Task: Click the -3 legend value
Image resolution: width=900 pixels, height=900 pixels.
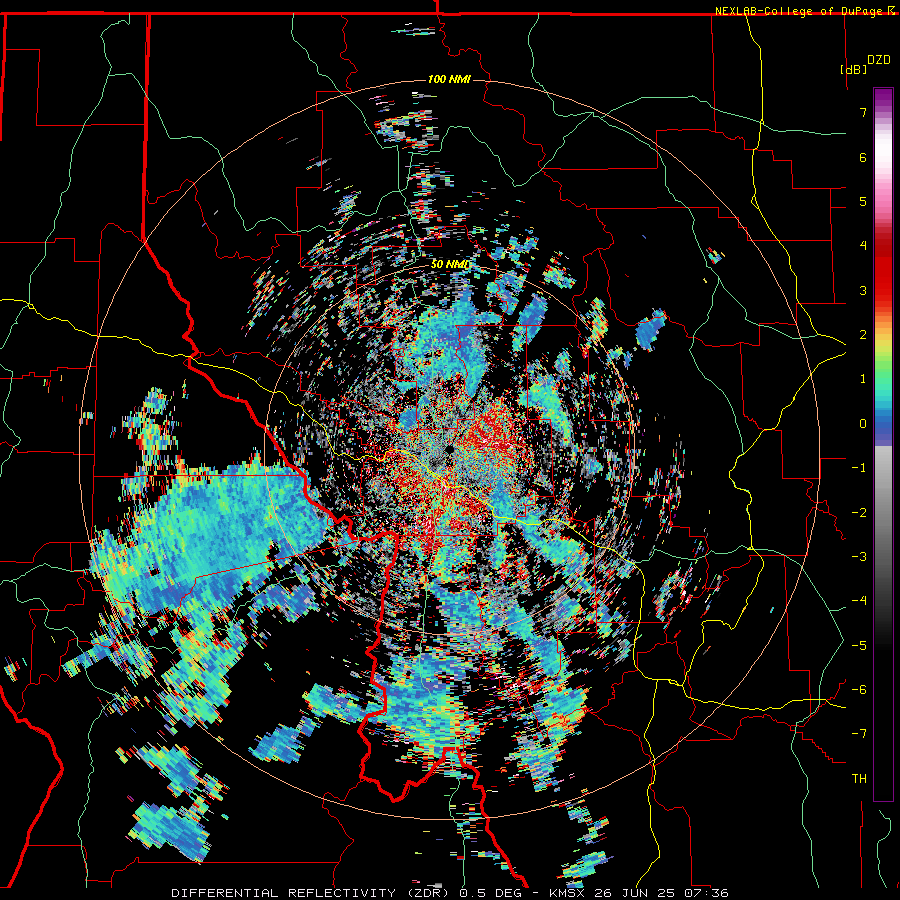Action: (859, 557)
